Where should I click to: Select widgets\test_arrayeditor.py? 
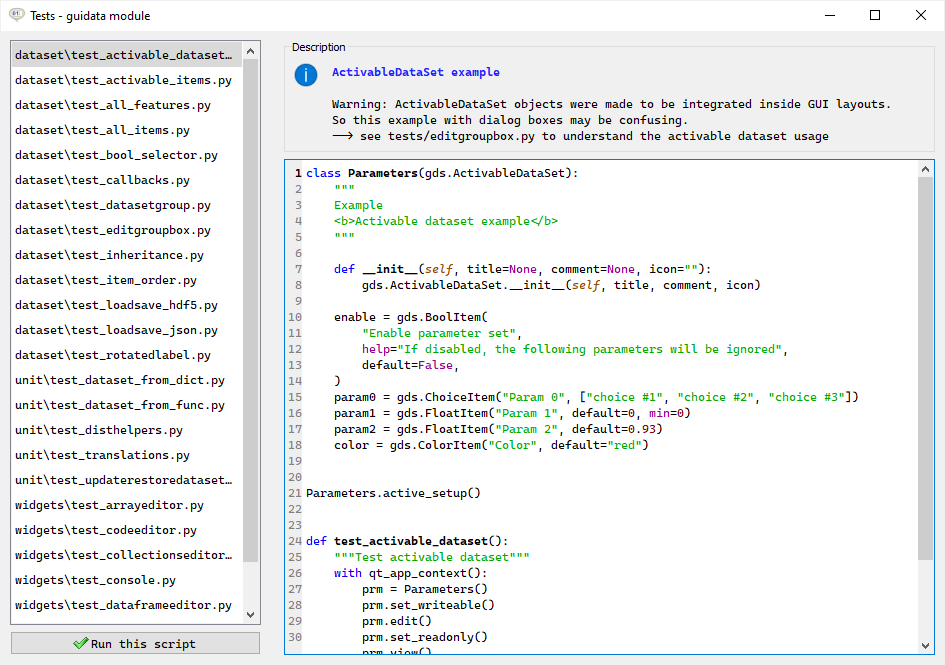point(127,505)
